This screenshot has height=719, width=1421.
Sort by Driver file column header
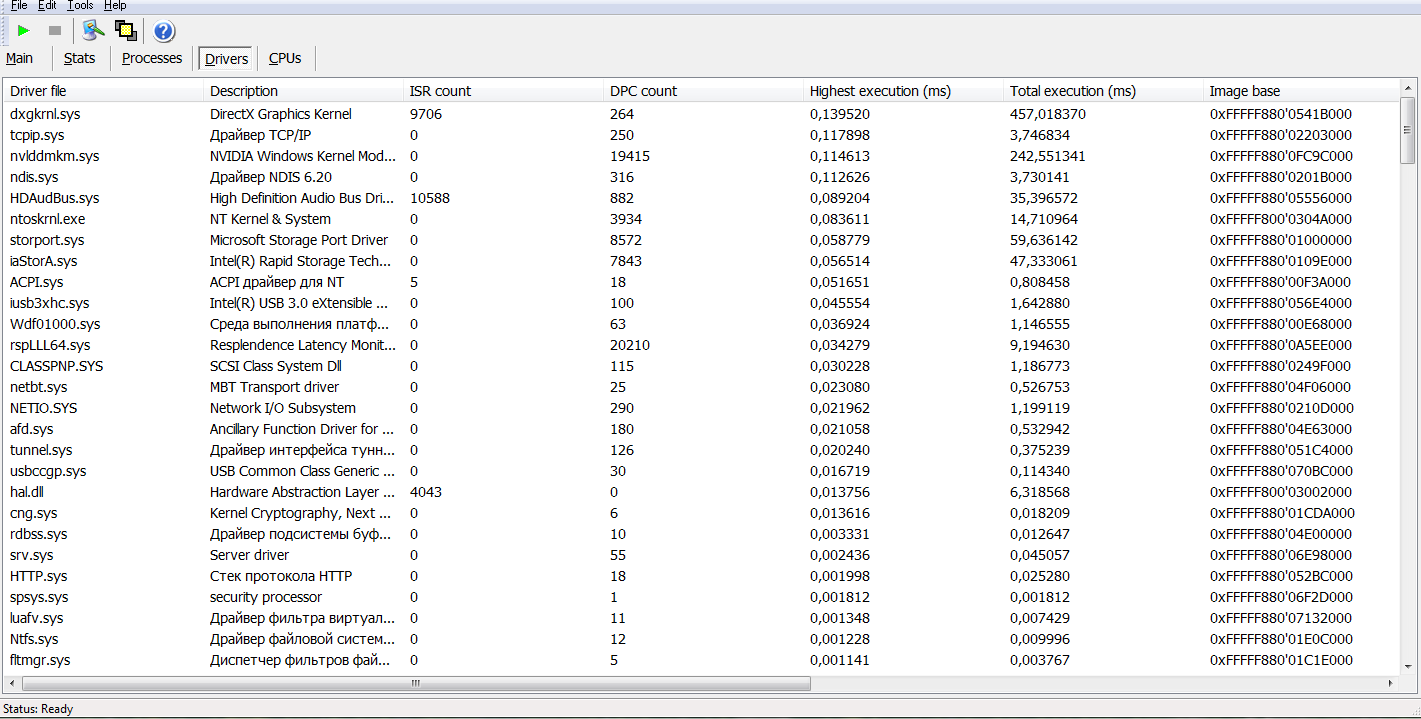pyautogui.click(x=103, y=91)
